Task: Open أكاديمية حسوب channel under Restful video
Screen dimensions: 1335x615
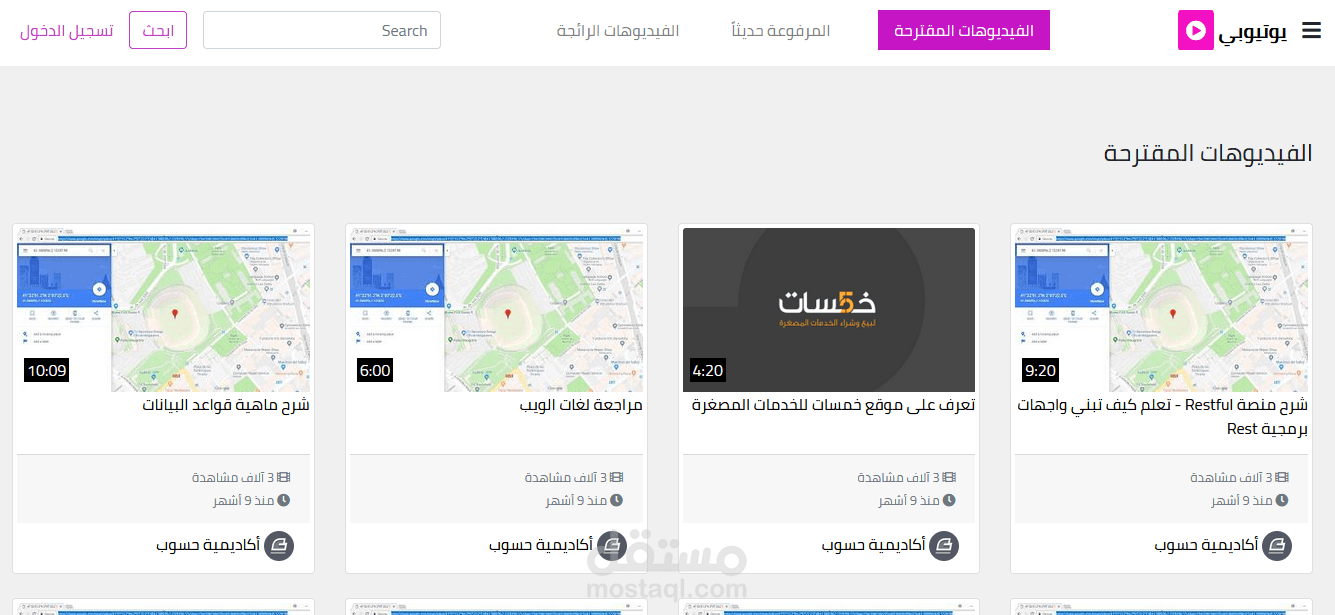Action: coord(1206,546)
